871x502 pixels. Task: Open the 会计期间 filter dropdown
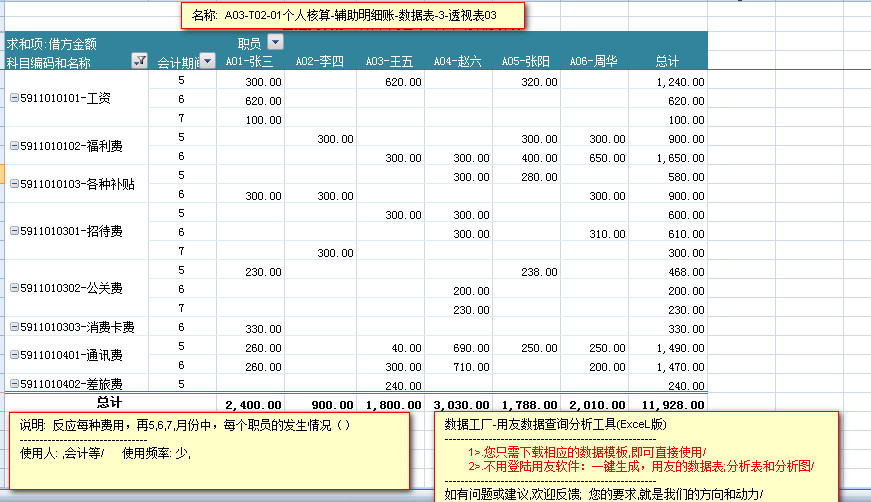207,62
